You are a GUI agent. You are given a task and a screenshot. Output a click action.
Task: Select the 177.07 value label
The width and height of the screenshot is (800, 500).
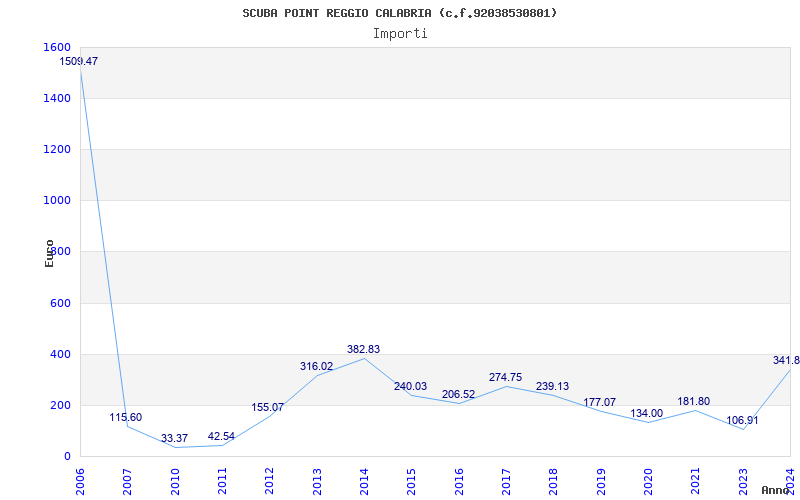pos(599,403)
